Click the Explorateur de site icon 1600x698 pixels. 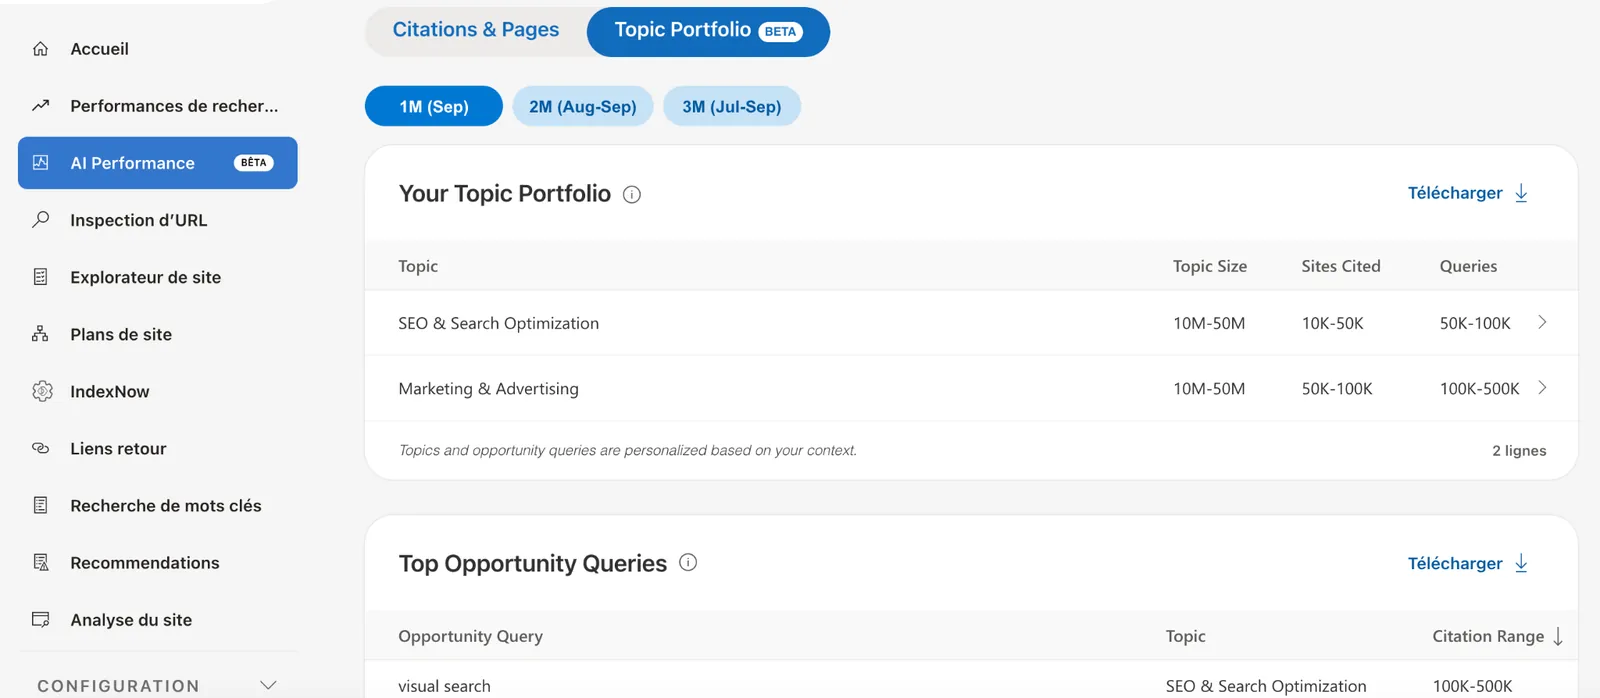40,277
